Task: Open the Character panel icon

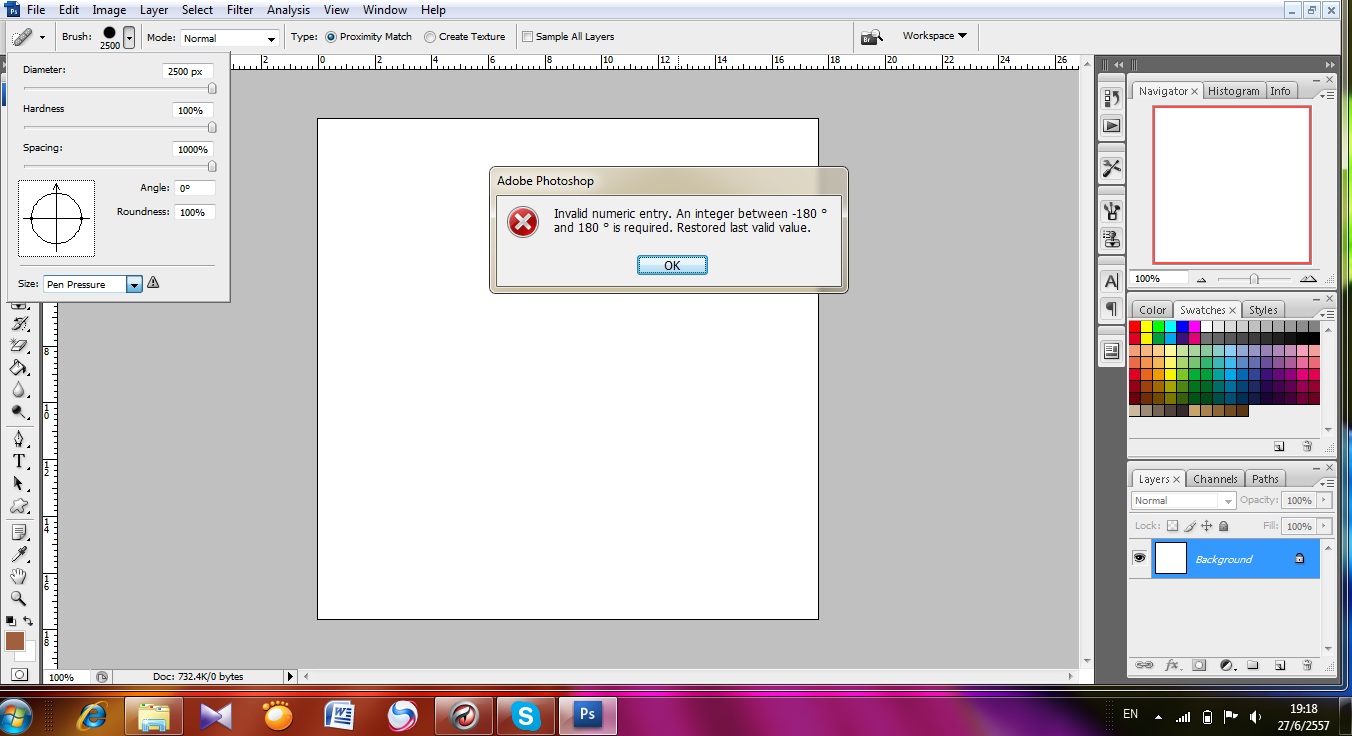Action: (1111, 281)
